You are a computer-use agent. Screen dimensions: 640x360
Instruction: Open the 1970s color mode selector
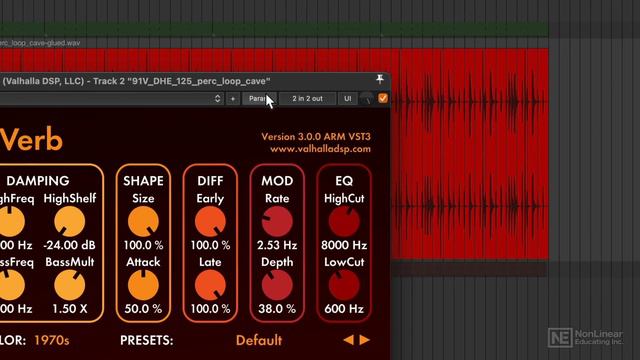[51, 340]
